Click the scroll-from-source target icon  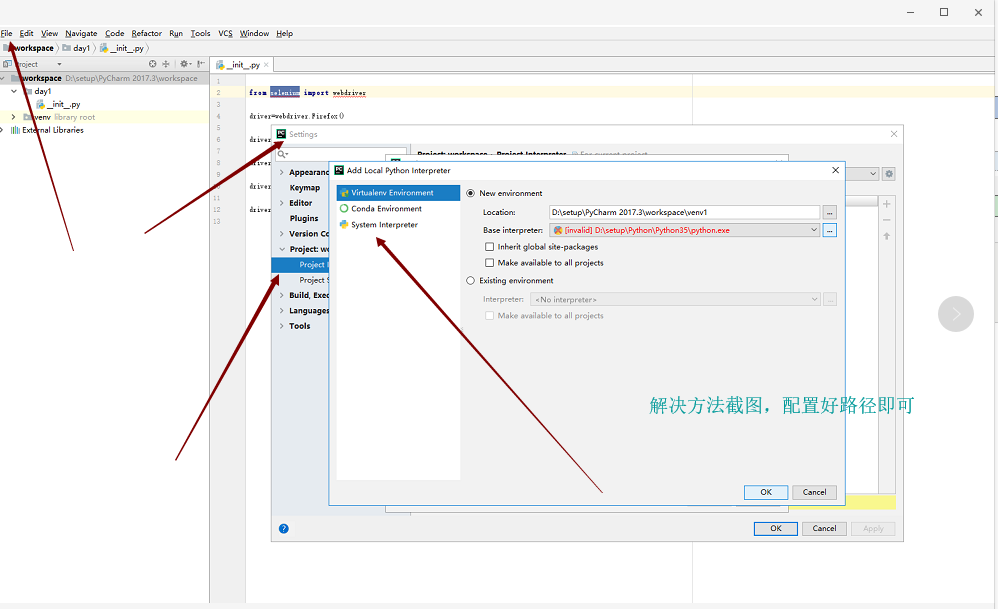[153, 64]
